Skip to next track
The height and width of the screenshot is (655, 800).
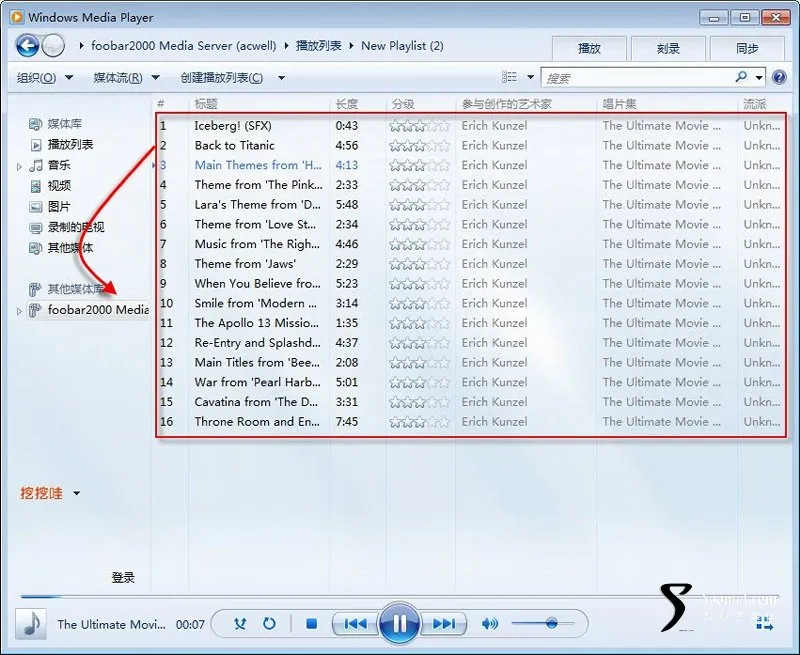click(443, 623)
